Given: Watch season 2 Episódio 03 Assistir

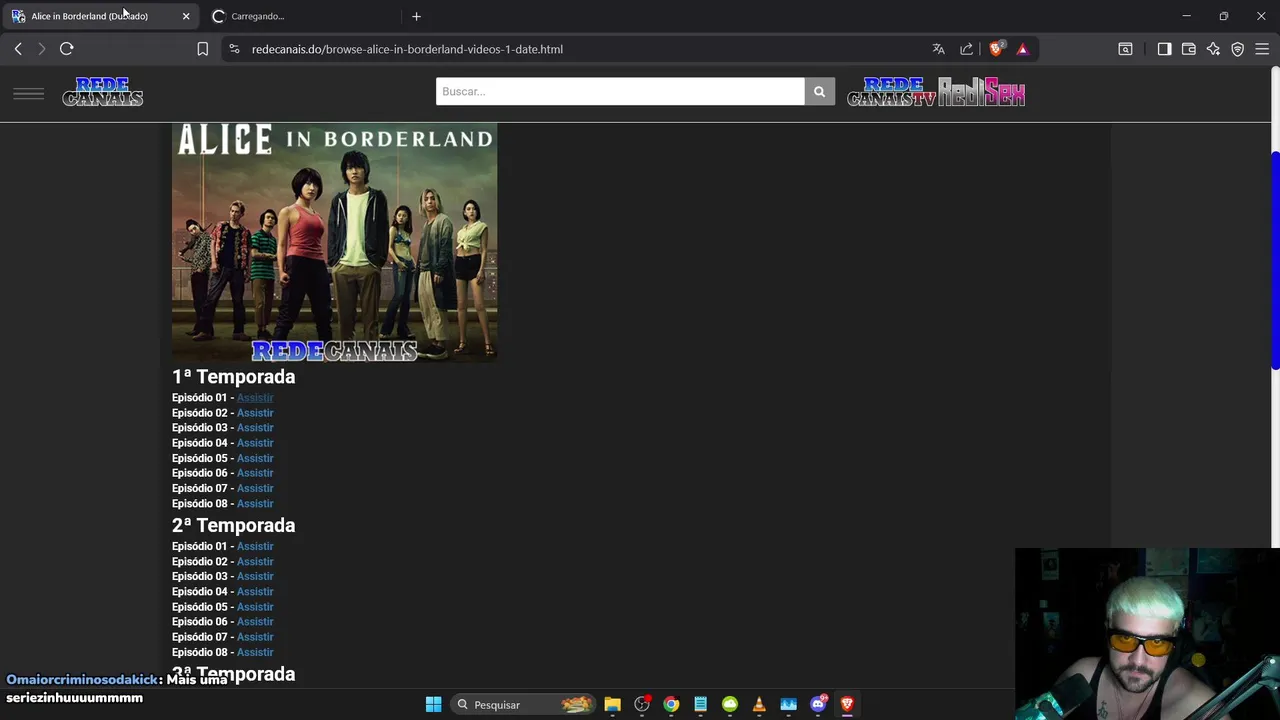Looking at the screenshot, I should [255, 576].
